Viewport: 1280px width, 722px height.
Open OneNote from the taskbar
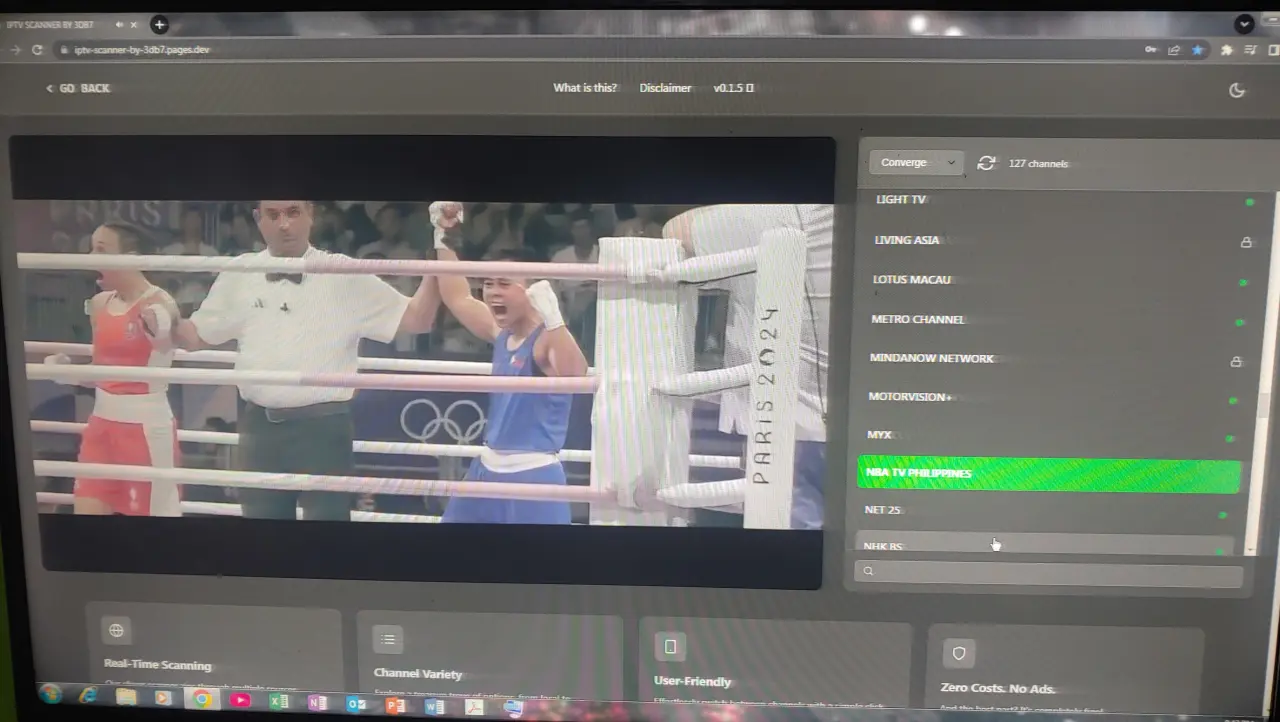click(x=318, y=703)
